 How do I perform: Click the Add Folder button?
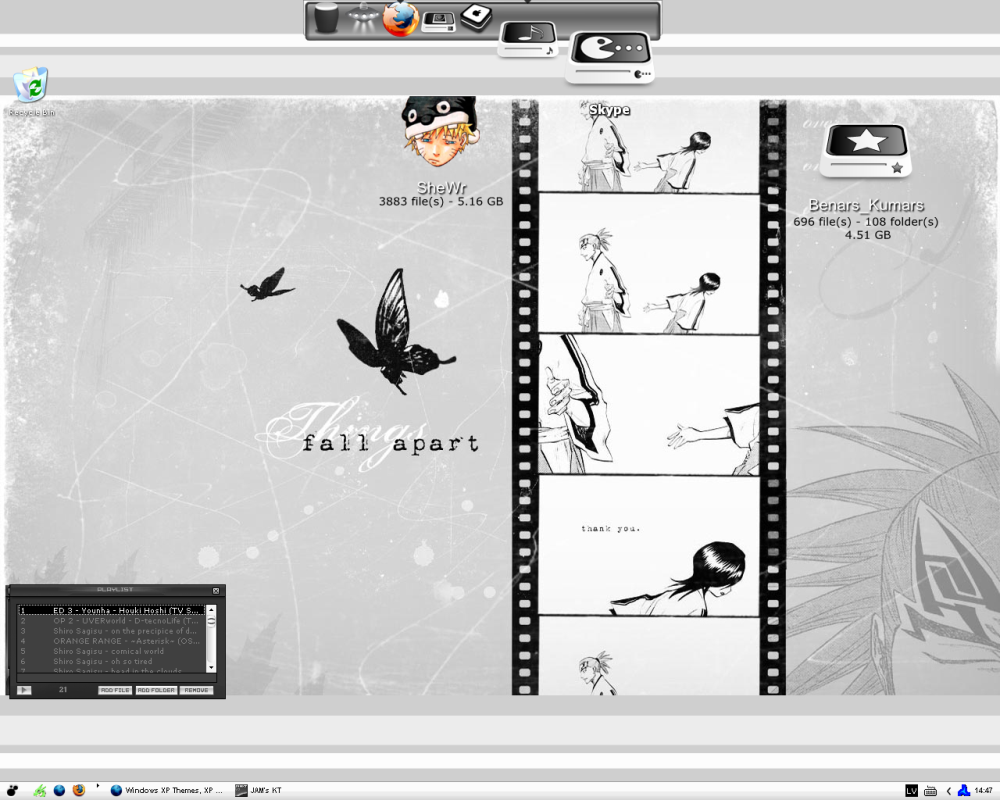pyautogui.click(x=156, y=690)
